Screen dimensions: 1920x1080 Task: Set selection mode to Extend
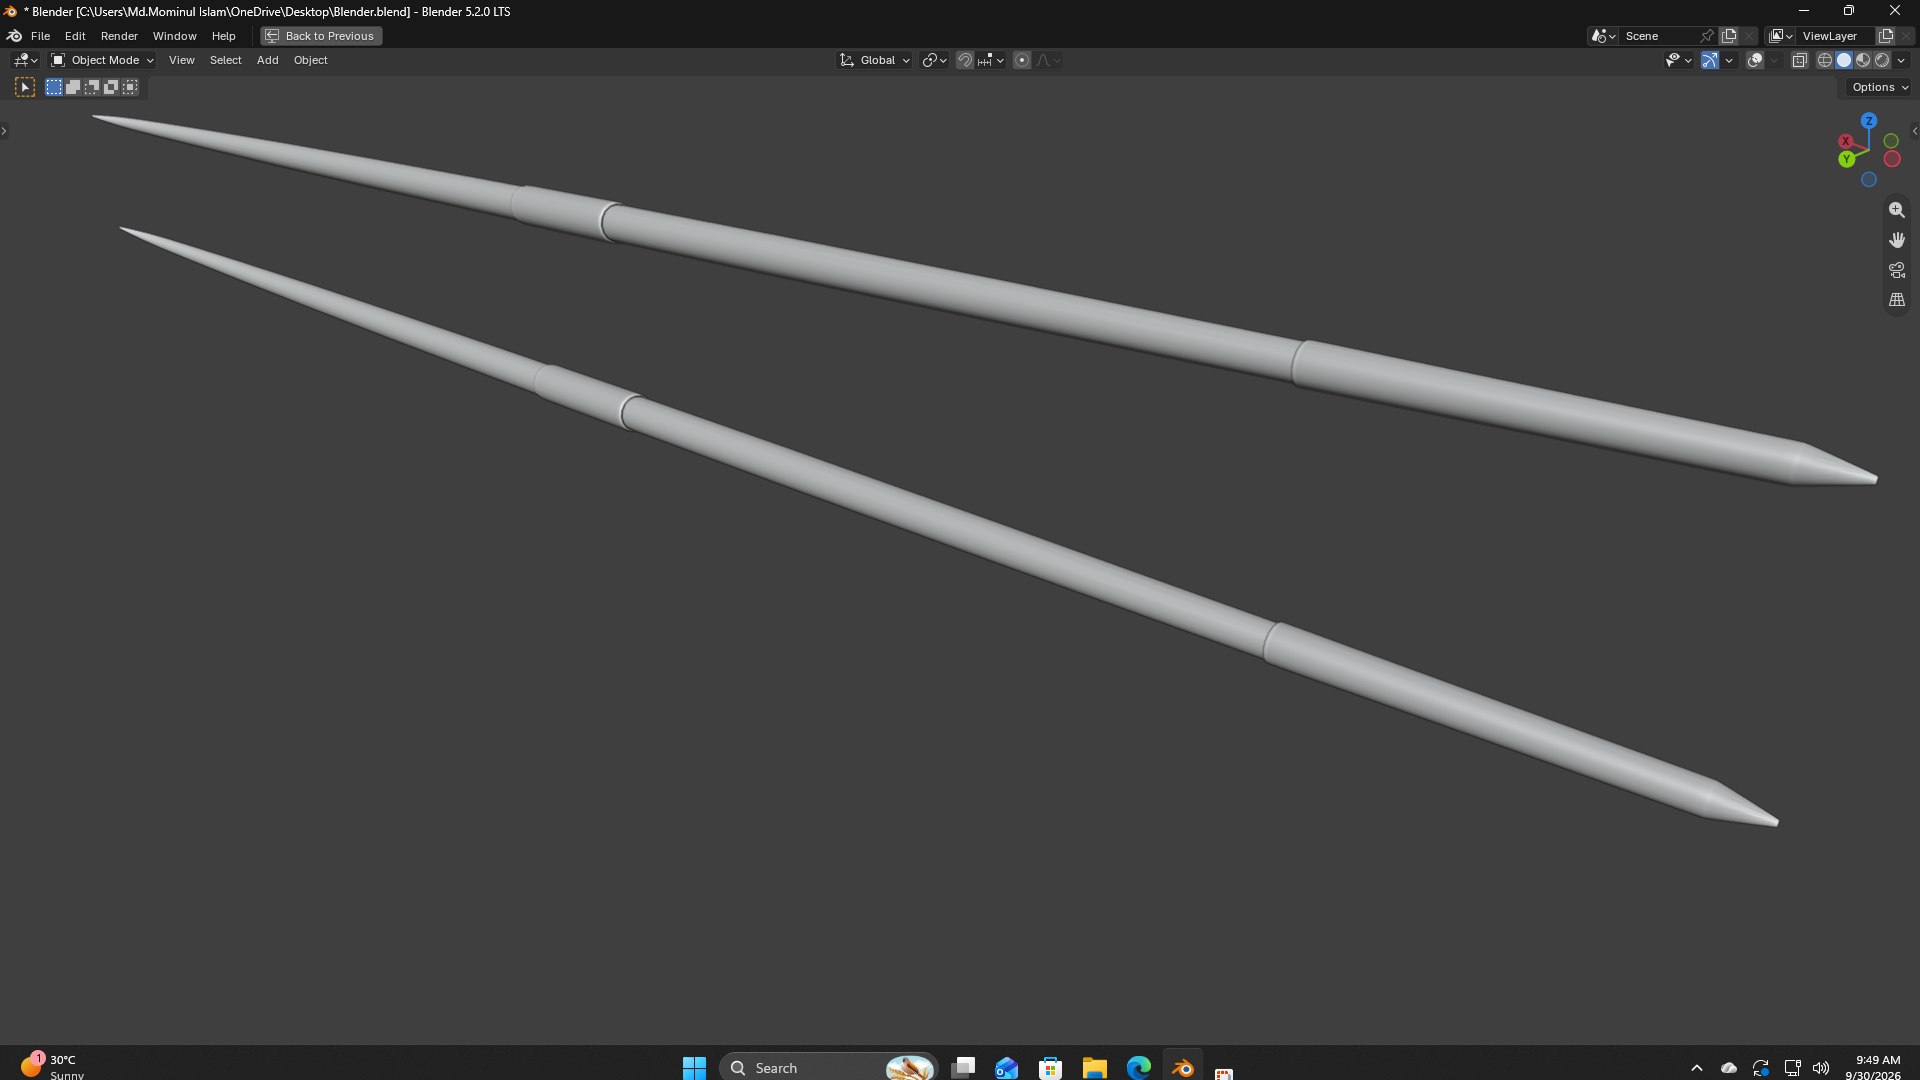click(x=73, y=87)
